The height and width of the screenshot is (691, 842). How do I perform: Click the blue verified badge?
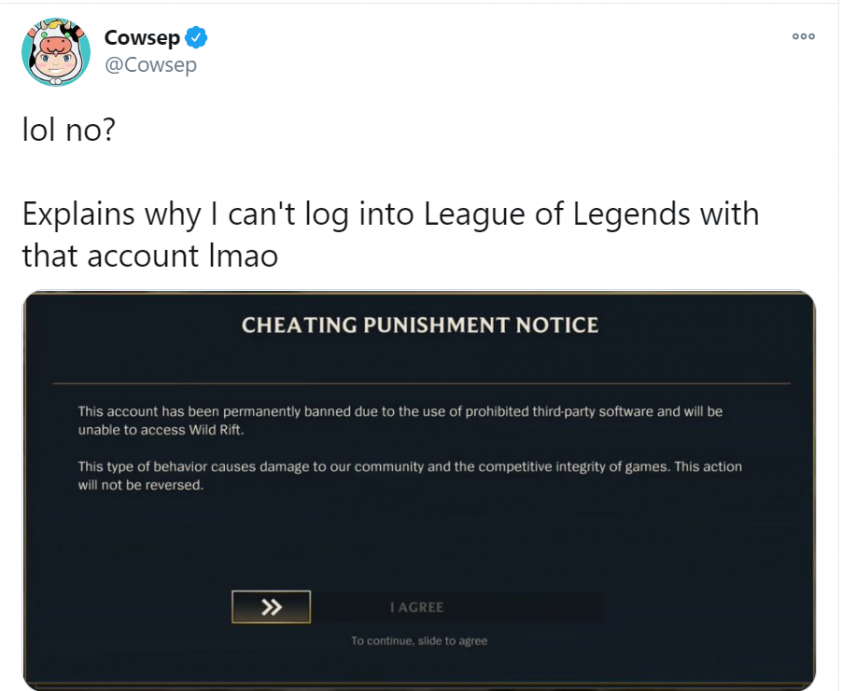[196, 38]
